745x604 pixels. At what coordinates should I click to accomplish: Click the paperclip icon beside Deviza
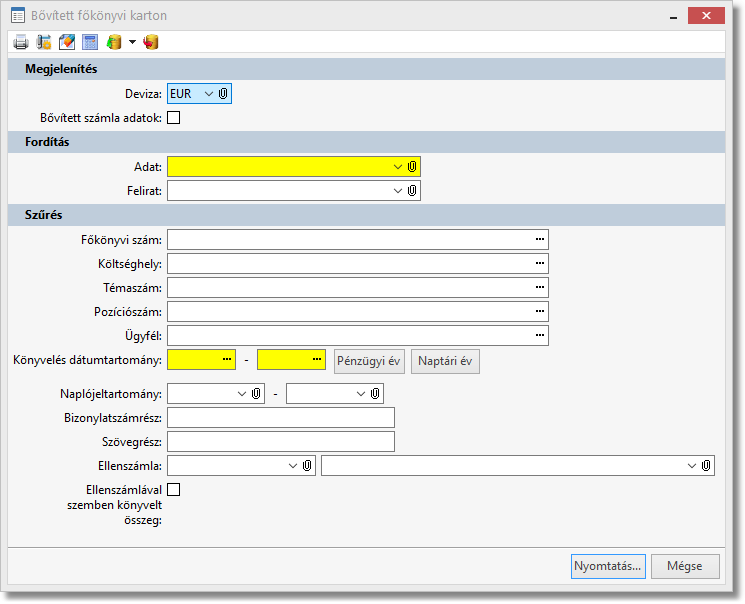224,93
